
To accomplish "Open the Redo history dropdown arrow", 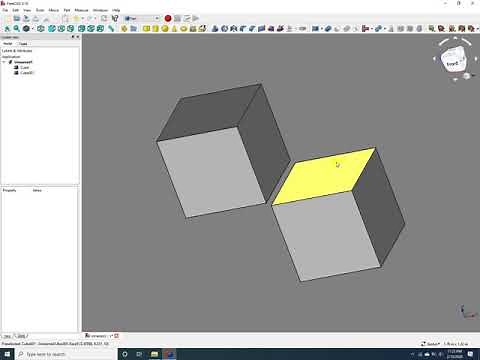I will [x=95, y=18].
